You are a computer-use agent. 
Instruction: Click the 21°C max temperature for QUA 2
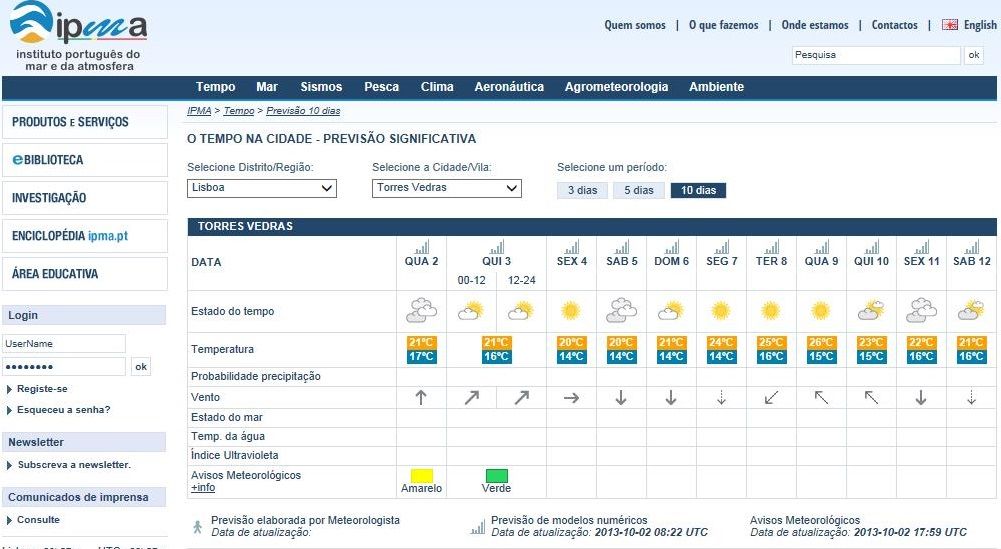(x=421, y=342)
